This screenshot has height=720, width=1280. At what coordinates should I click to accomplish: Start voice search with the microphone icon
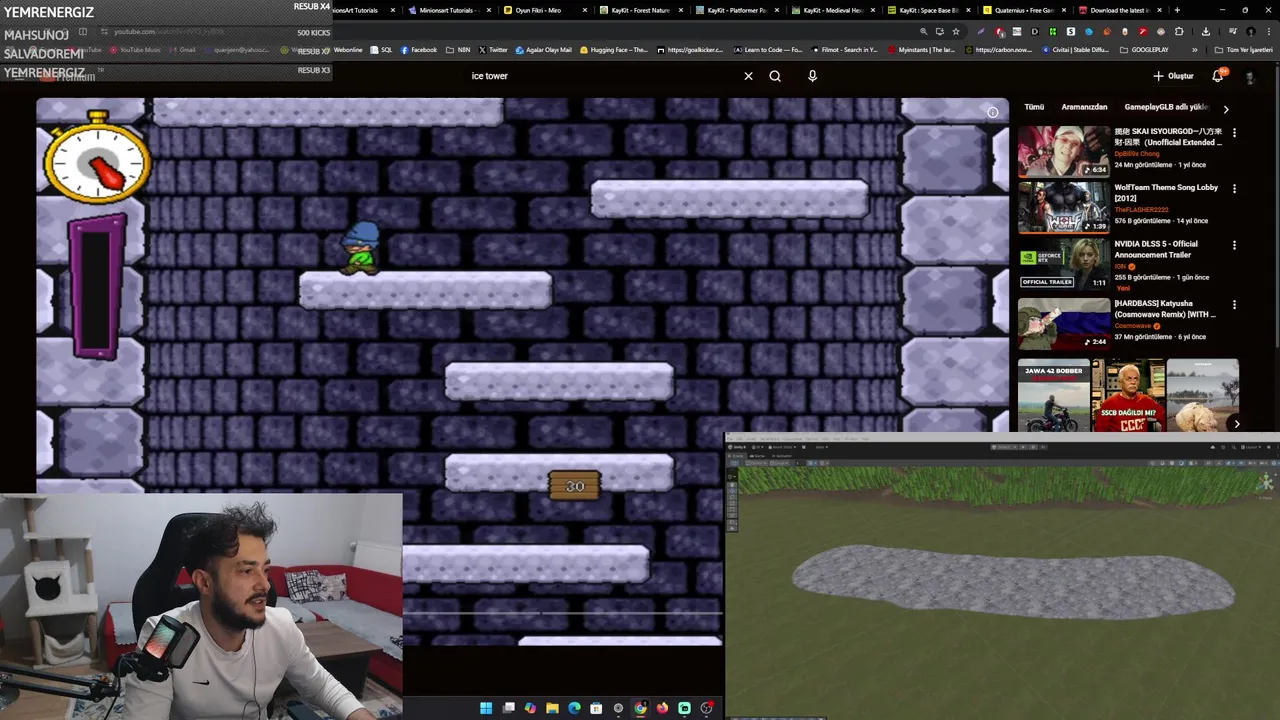pyautogui.click(x=812, y=76)
